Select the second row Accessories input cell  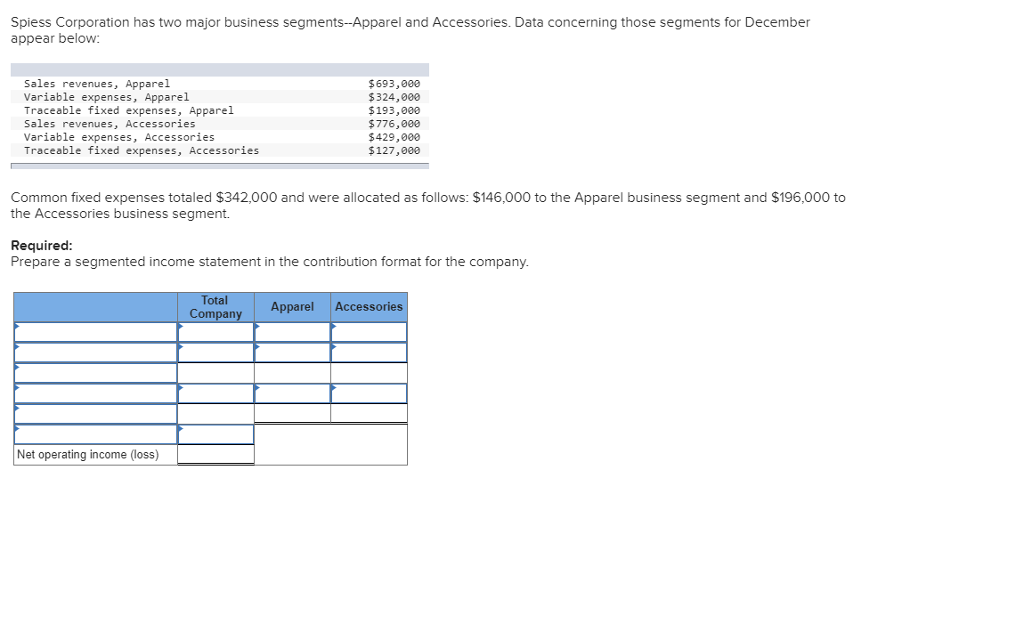tap(369, 353)
